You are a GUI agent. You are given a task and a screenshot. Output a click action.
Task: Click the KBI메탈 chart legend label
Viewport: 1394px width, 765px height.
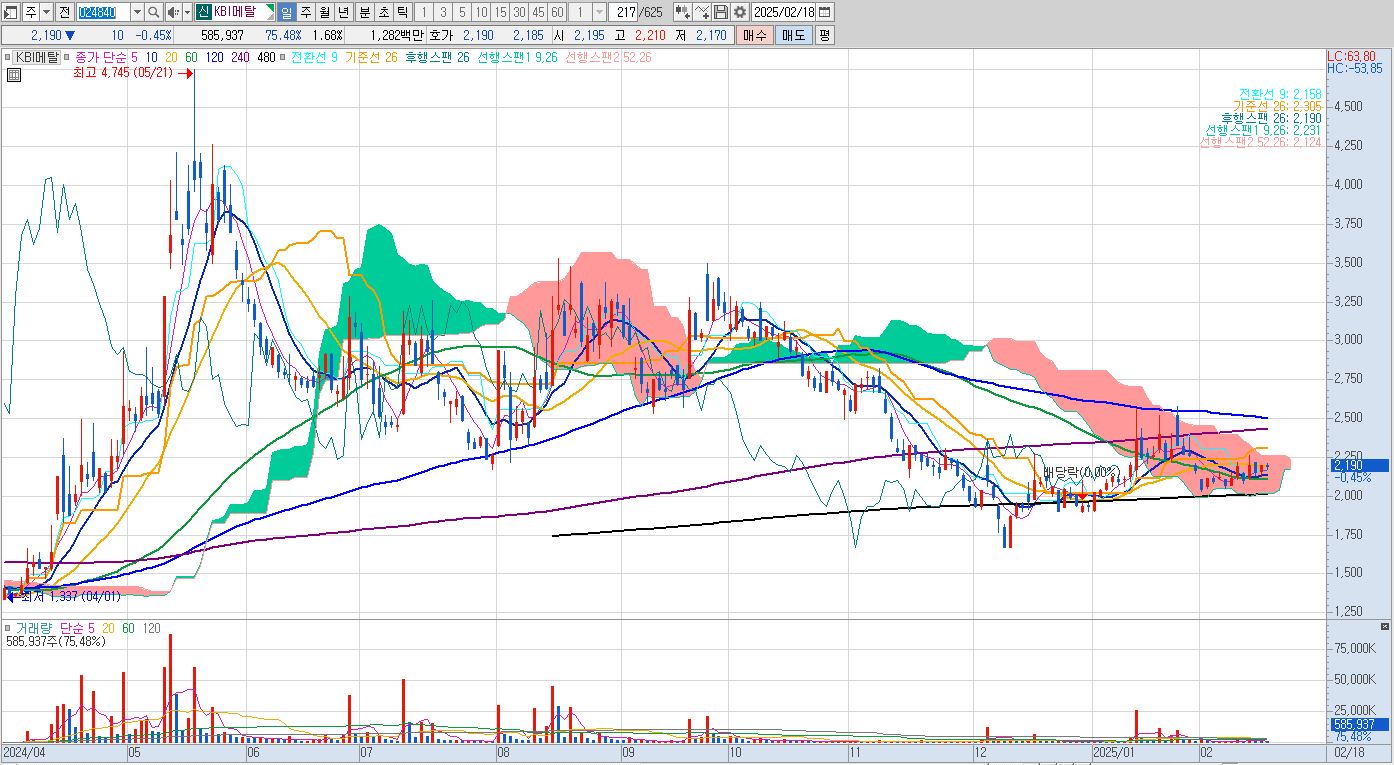click(35, 57)
